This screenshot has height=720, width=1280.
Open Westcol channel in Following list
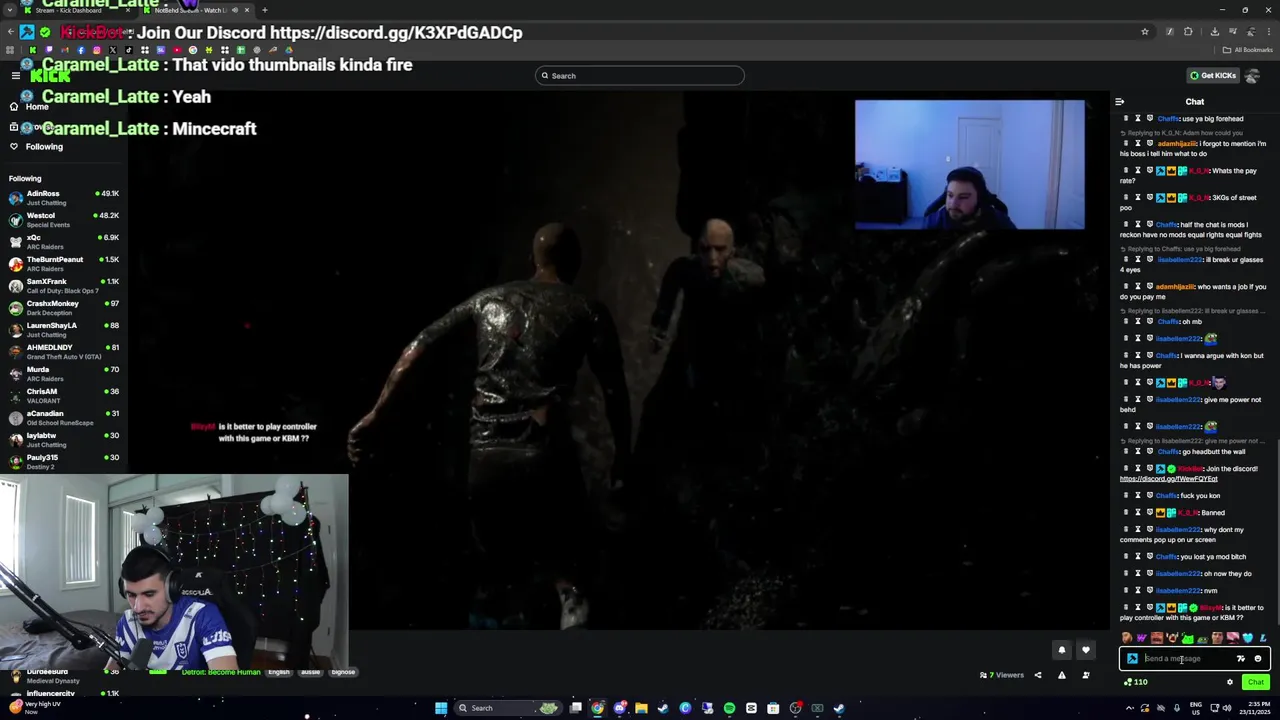[64, 219]
